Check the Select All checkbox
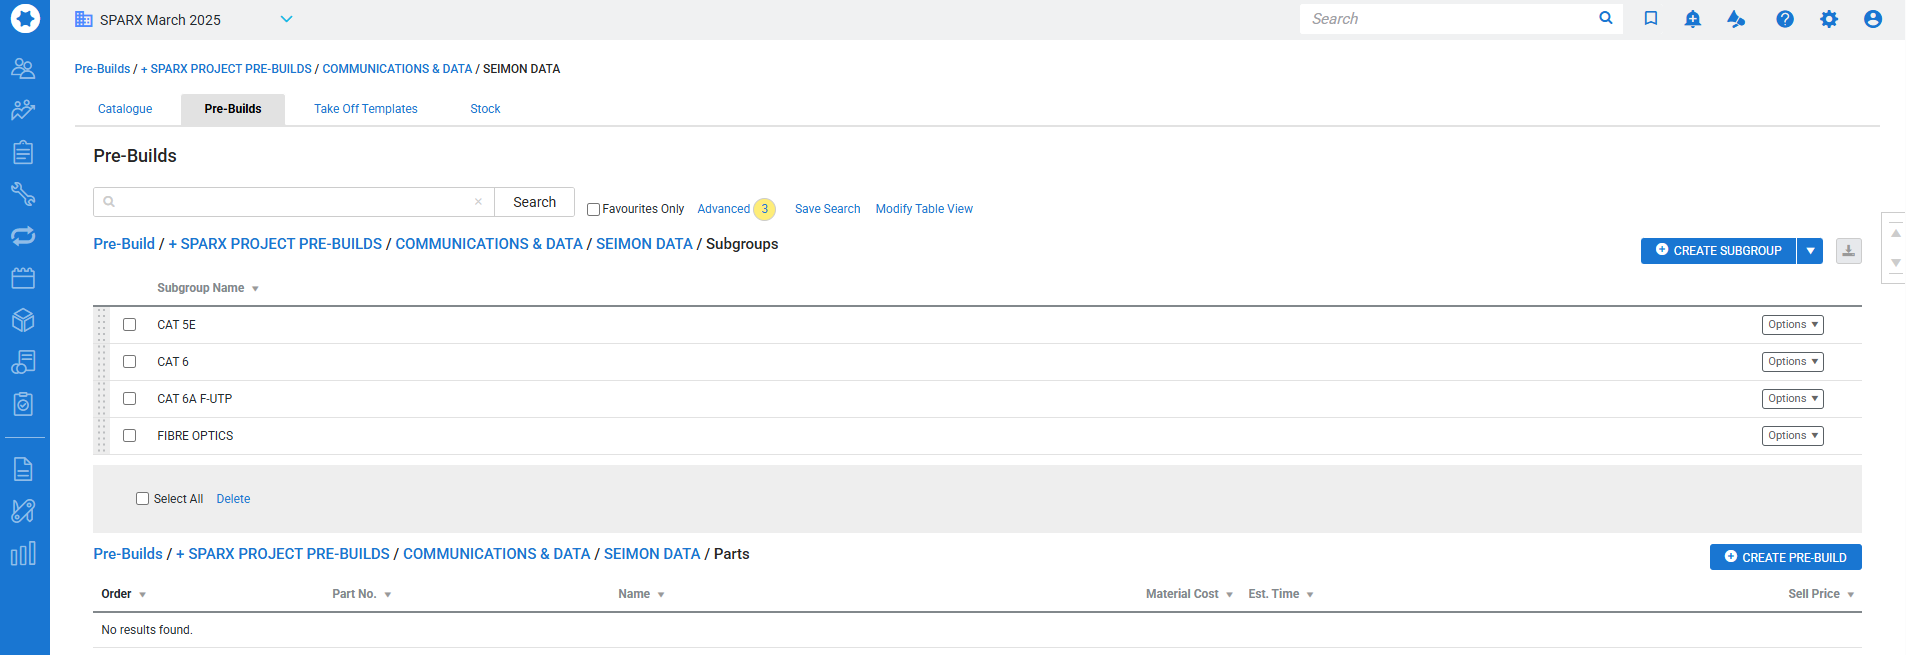Viewport: 1906px width, 655px height. (143, 499)
